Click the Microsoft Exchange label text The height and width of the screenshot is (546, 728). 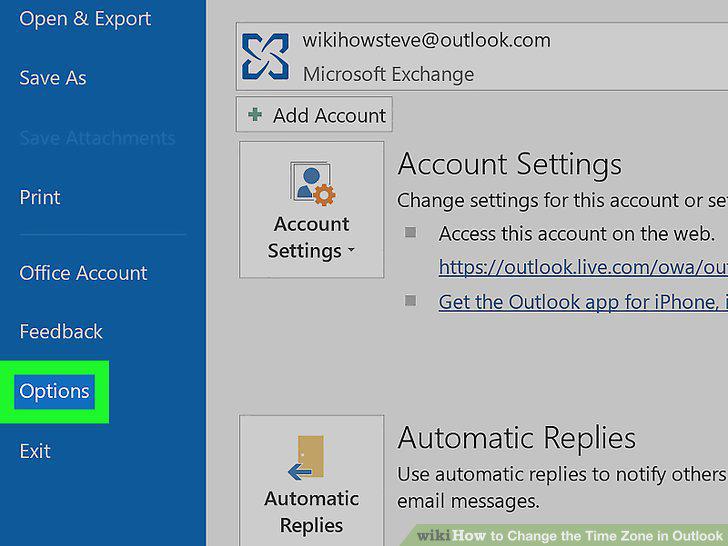coord(389,74)
